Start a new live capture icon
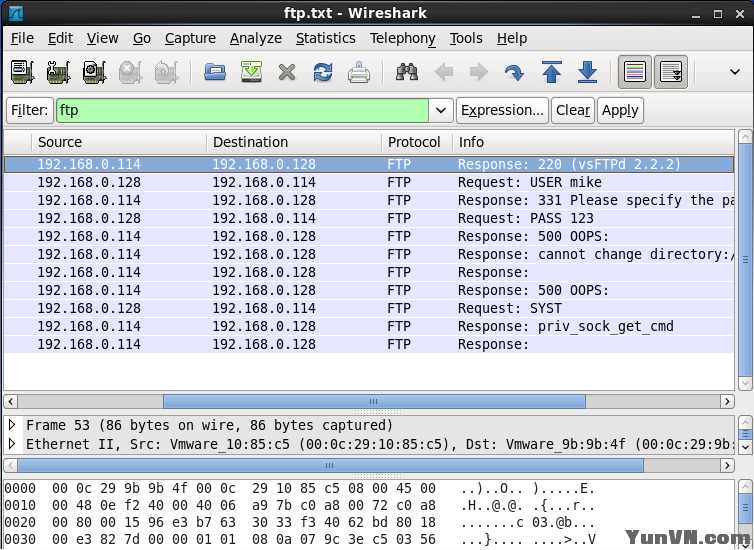This screenshot has width=754, height=550. pyautogui.click(x=94, y=73)
